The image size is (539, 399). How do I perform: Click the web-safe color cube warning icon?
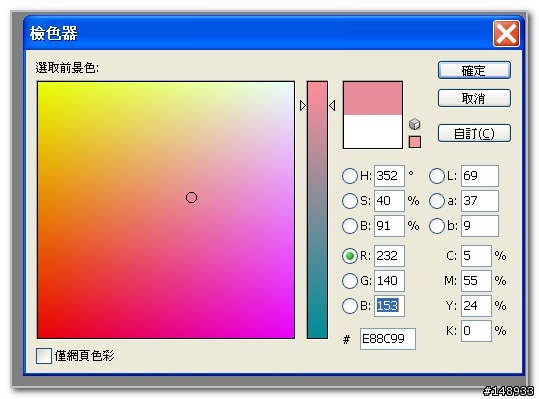(415, 124)
